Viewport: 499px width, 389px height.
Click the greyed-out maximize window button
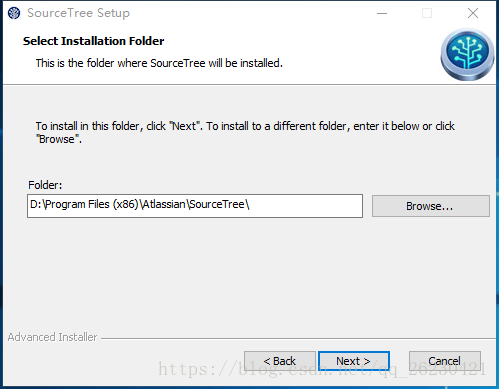click(427, 13)
